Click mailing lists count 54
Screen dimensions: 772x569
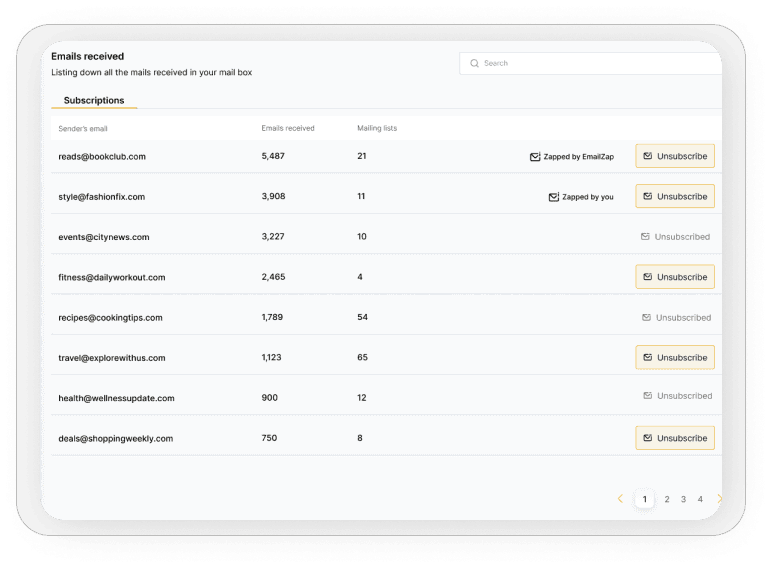362,317
